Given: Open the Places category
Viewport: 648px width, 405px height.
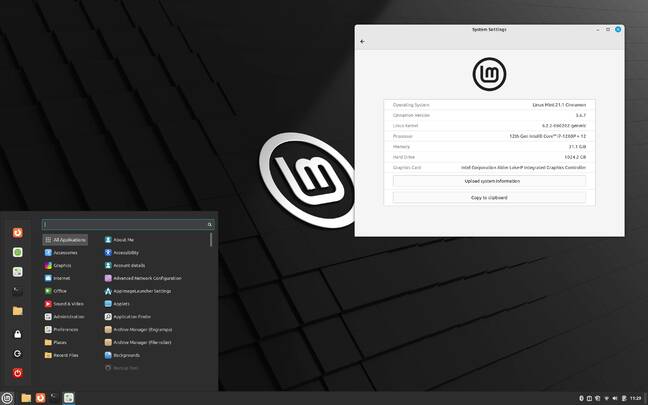Looking at the screenshot, I should tap(55, 342).
